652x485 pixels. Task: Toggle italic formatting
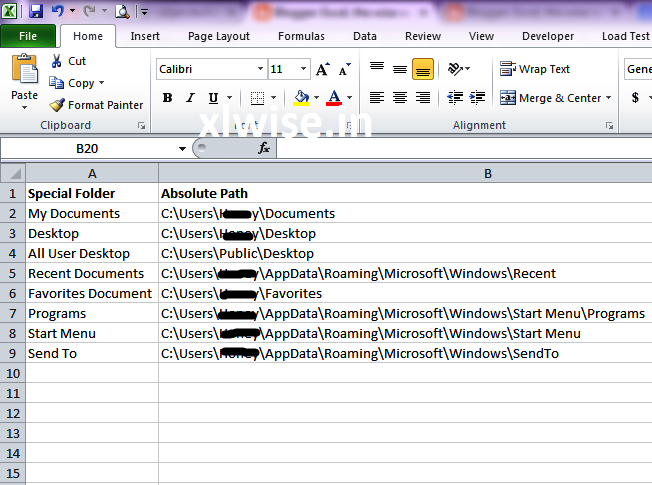click(190, 98)
